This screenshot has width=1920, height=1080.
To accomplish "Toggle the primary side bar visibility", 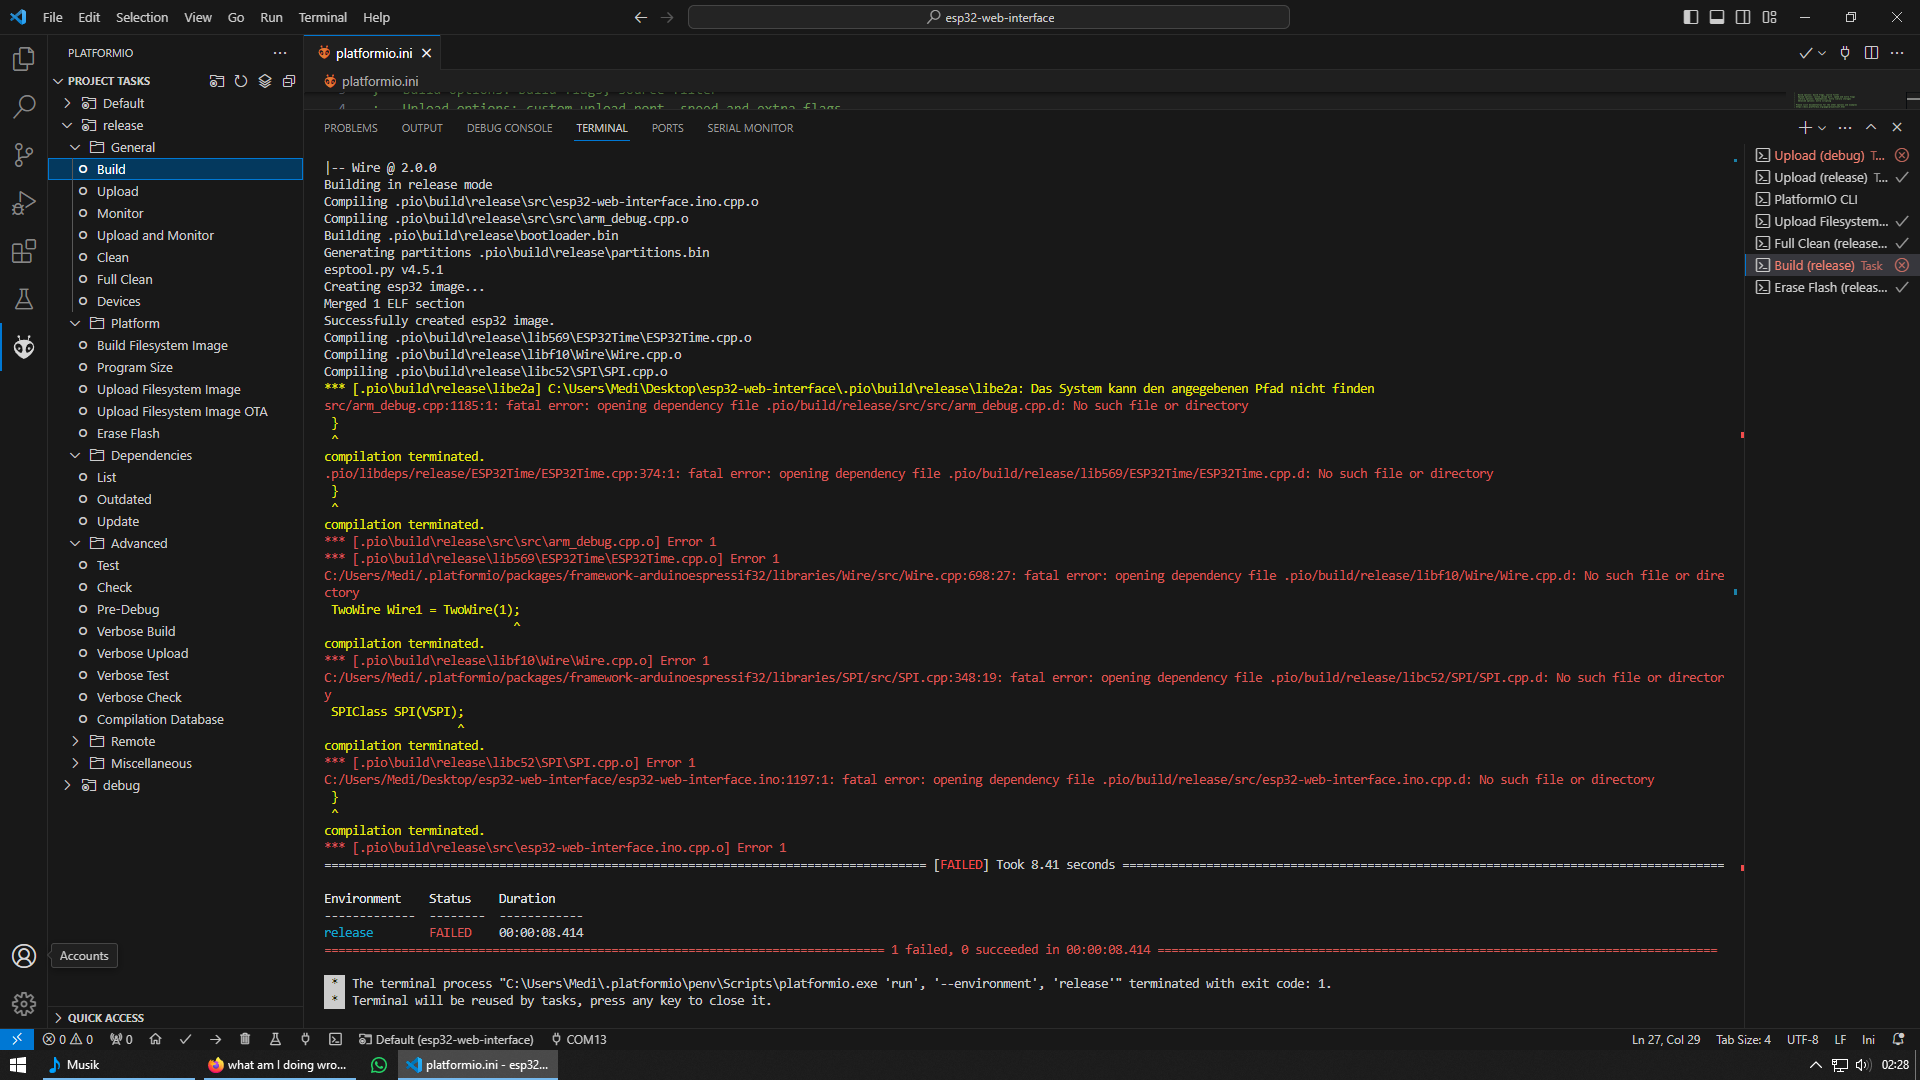I will tap(1690, 17).
